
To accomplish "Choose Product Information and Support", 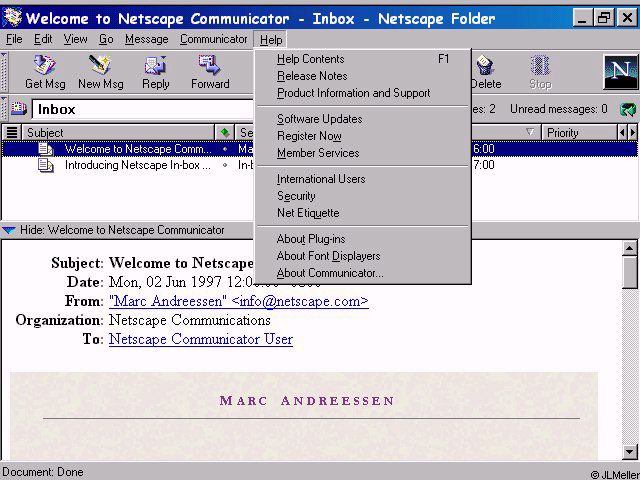I will 363,93.
